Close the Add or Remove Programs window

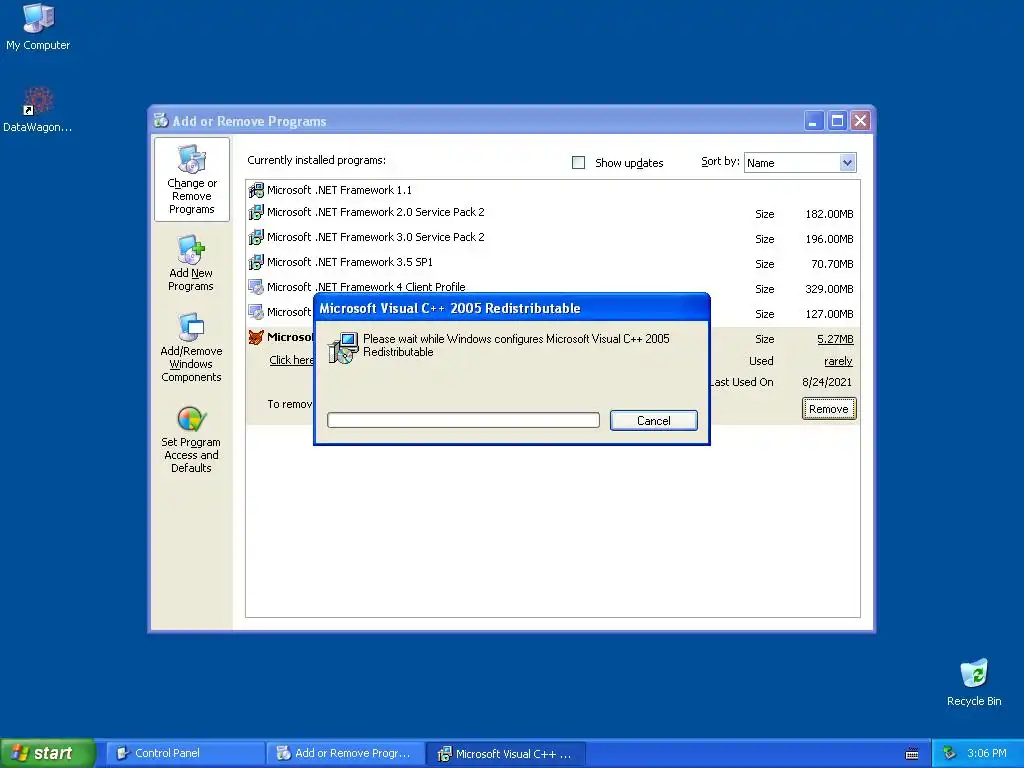point(861,121)
